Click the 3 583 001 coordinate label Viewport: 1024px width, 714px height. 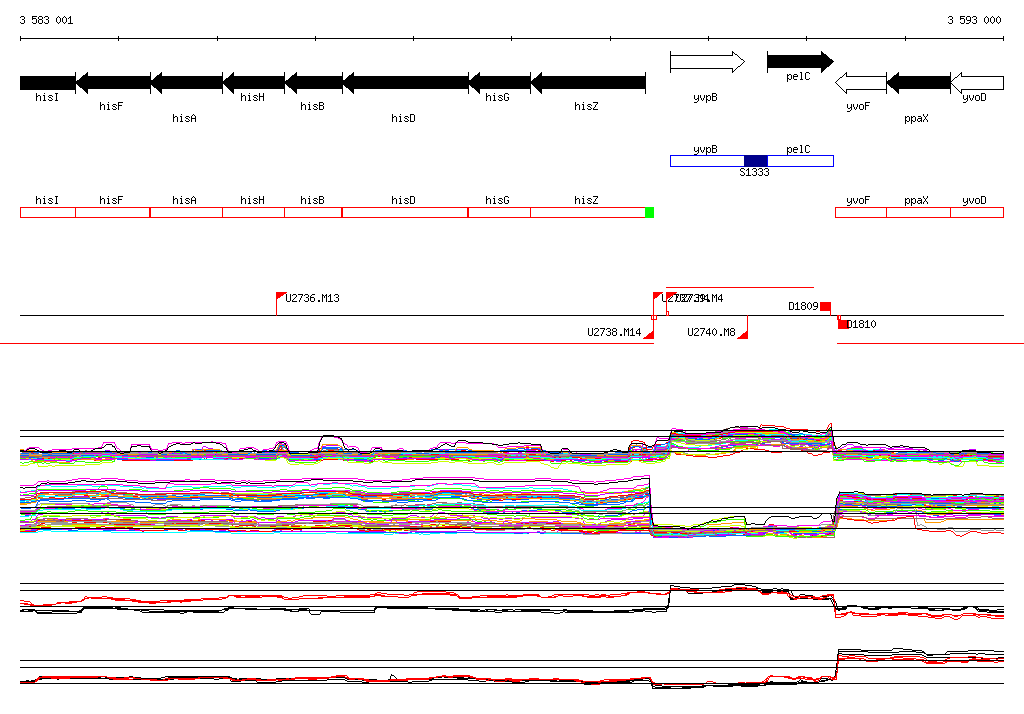46,20
